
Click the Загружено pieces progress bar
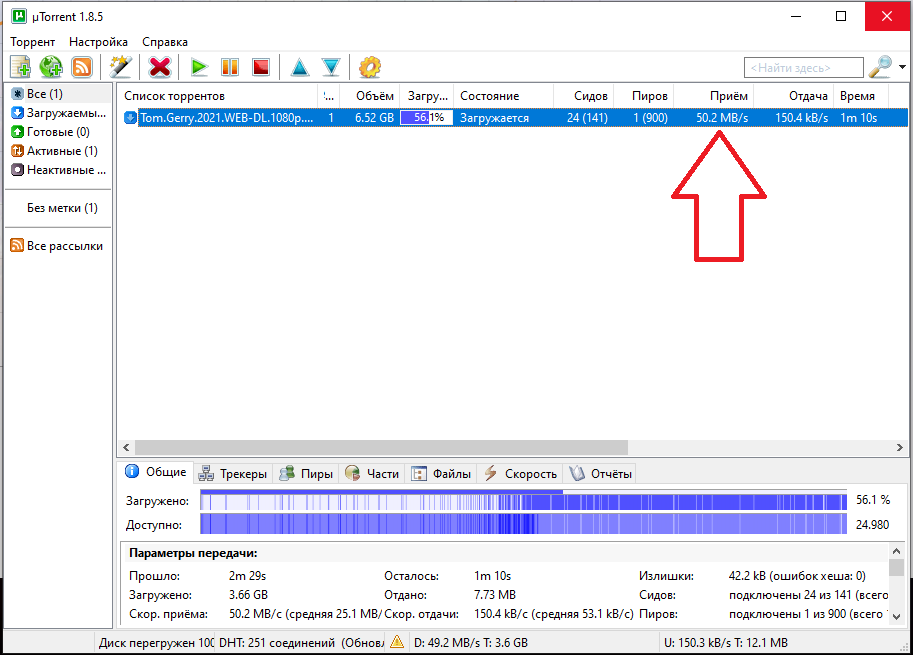pos(523,500)
